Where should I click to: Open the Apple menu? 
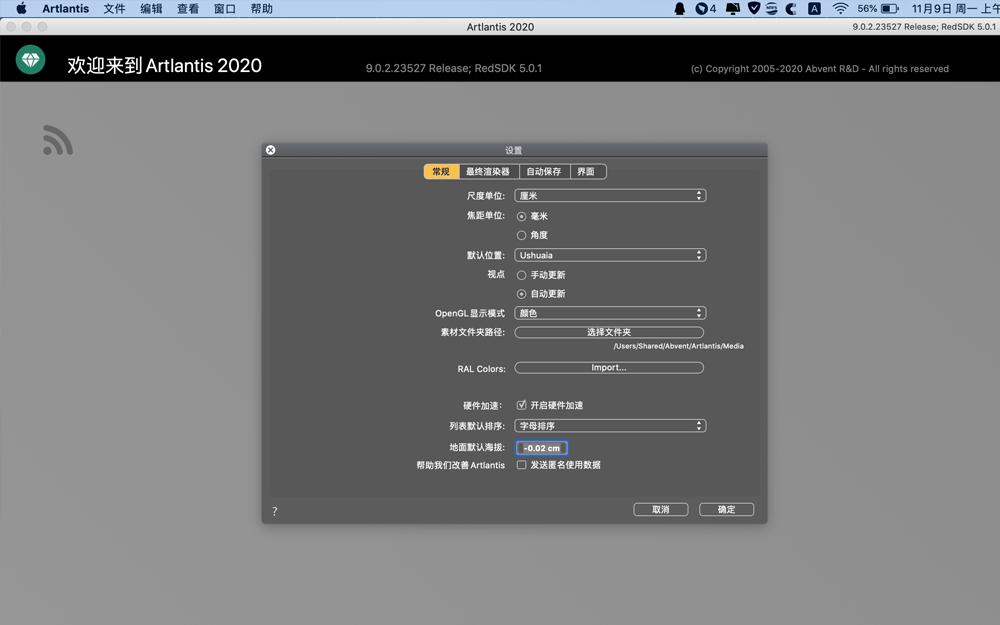[21, 8]
